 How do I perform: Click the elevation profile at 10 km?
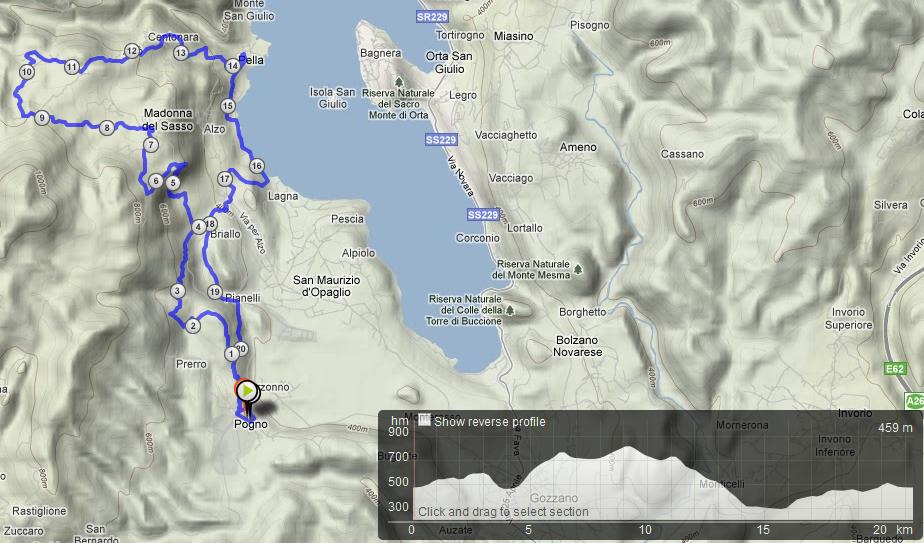point(646,482)
